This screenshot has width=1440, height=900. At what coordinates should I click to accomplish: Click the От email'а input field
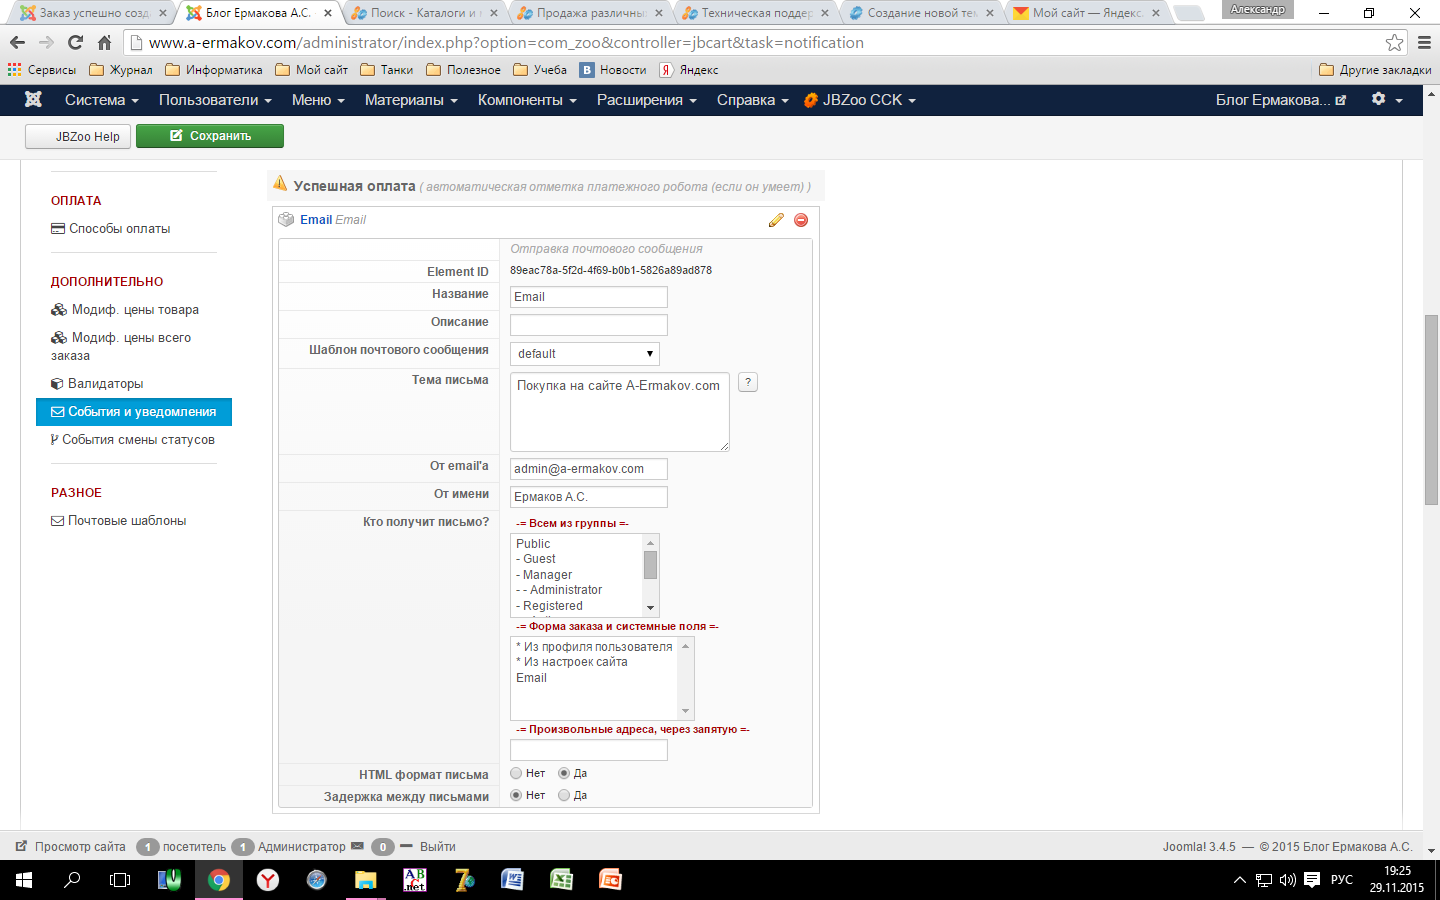(x=588, y=469)
